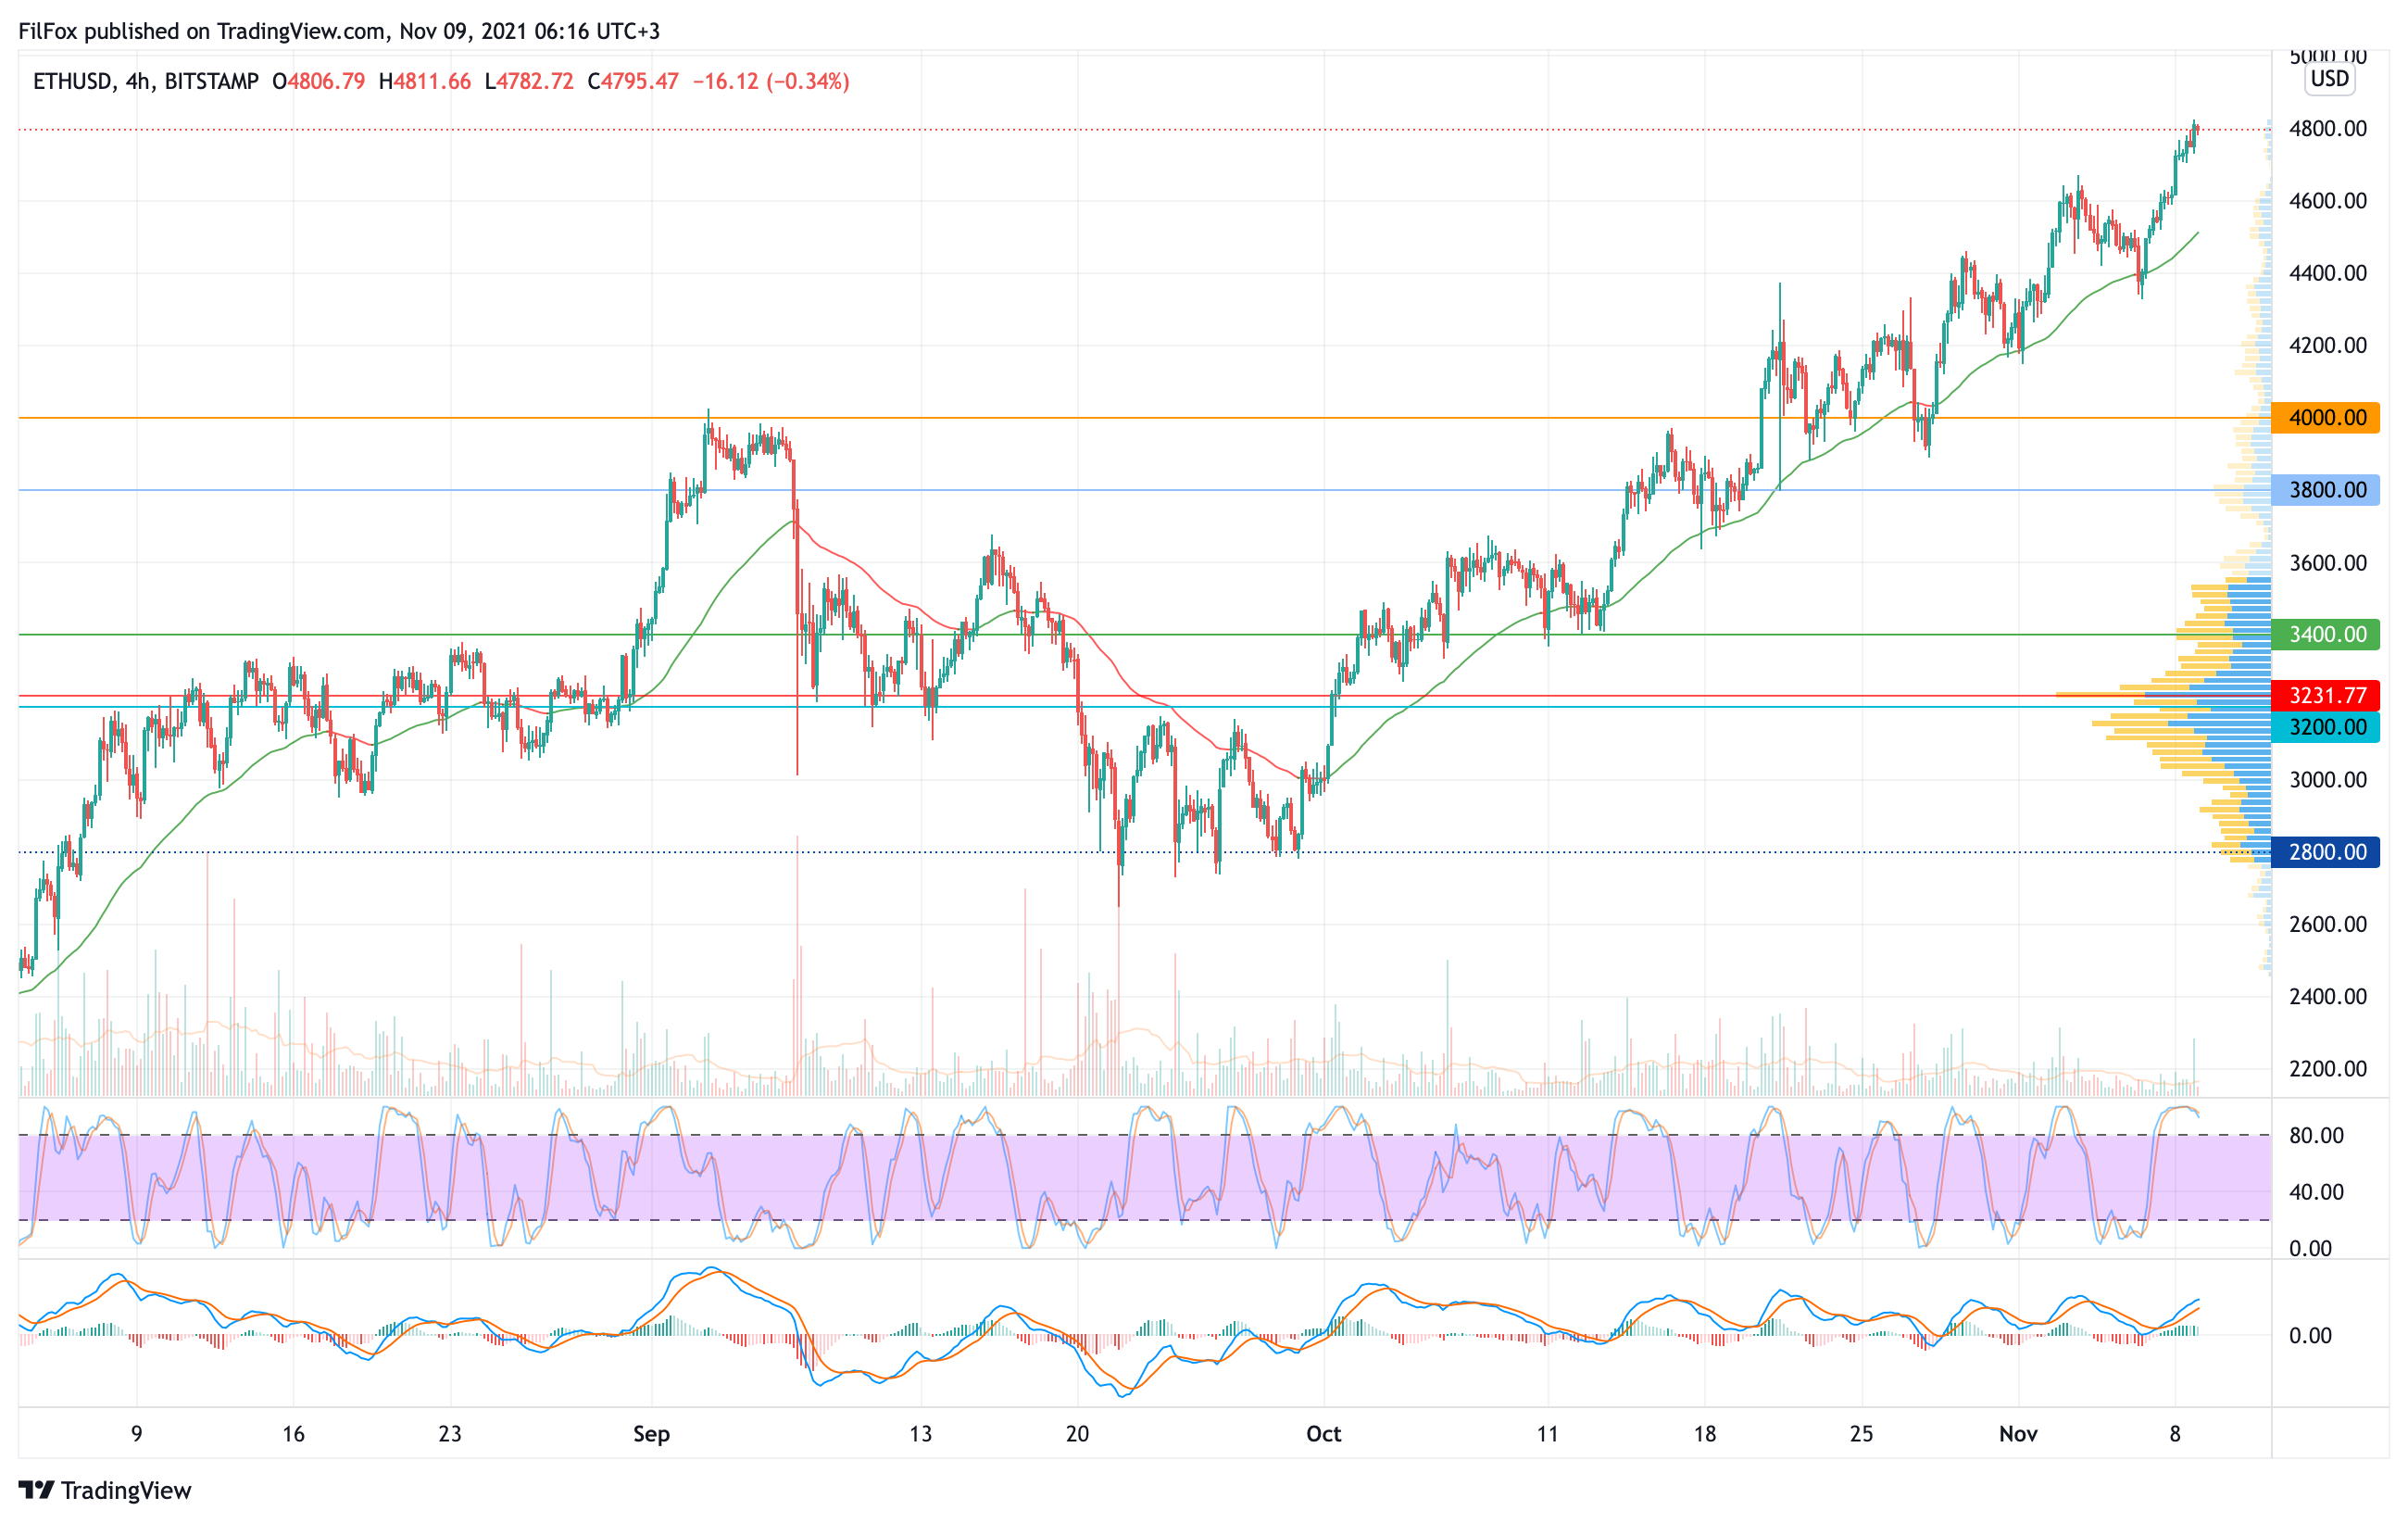The height and width of the screenshot is (1523, 2408).
Task: Click the 40.00 label on stochastic scale
Action: click(2316, 1192)
